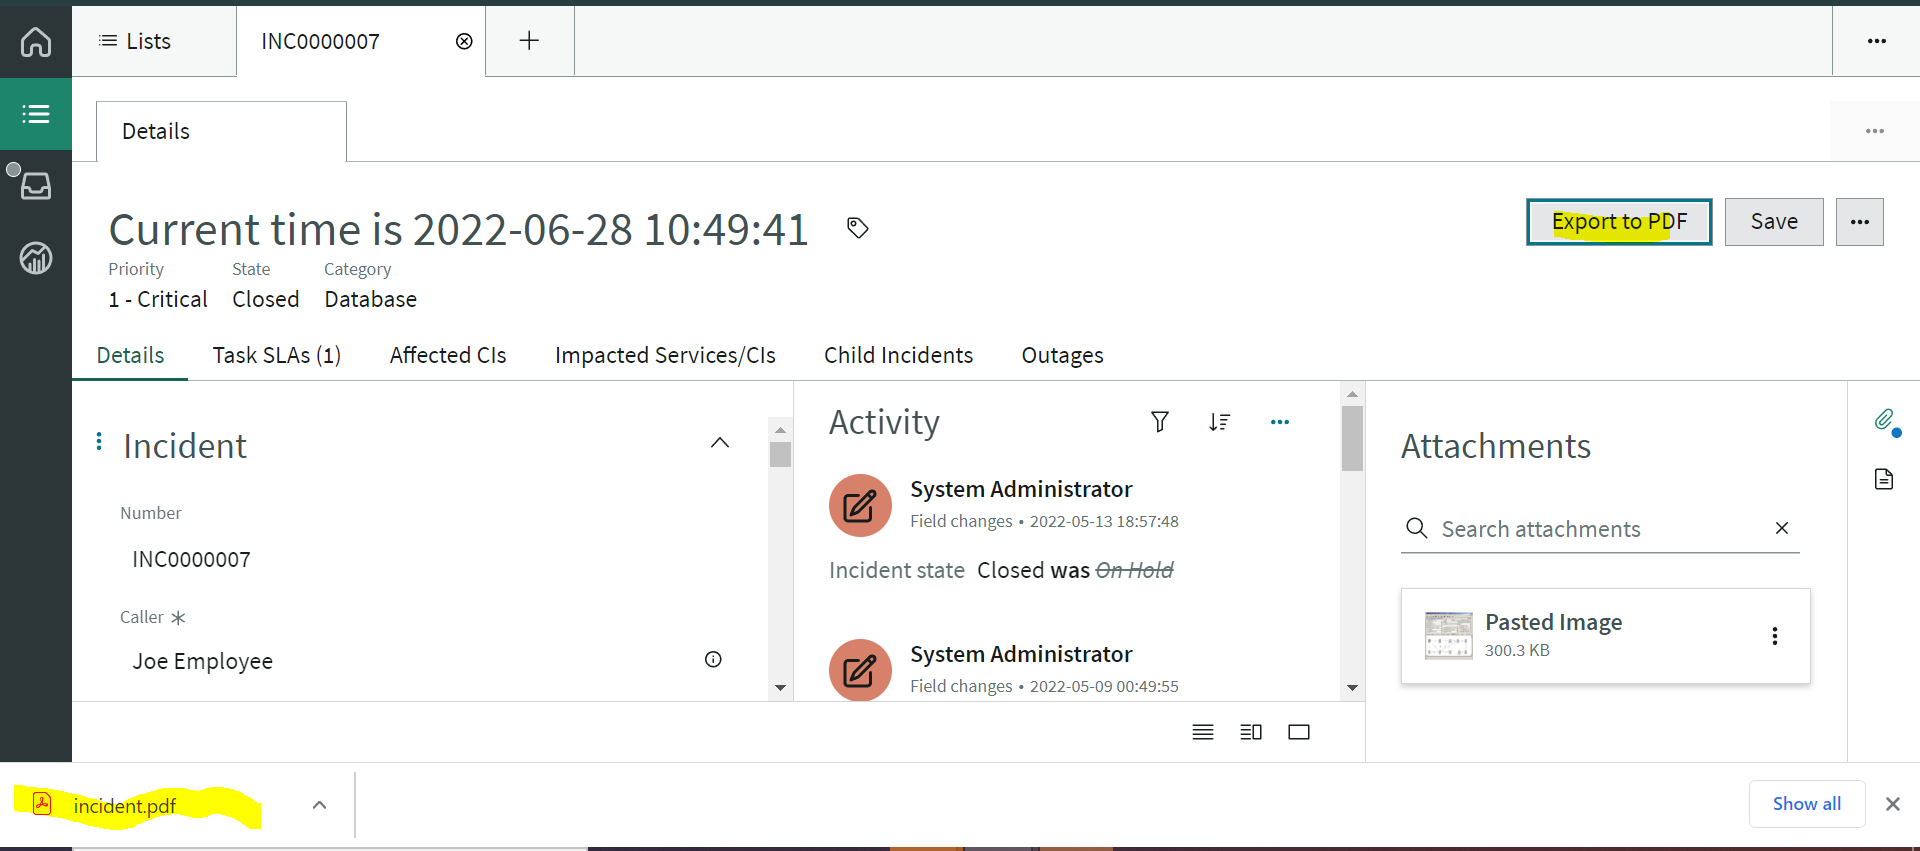Switch to list layout view at bottom
Screen dimensions: 1920x851
1203,731
